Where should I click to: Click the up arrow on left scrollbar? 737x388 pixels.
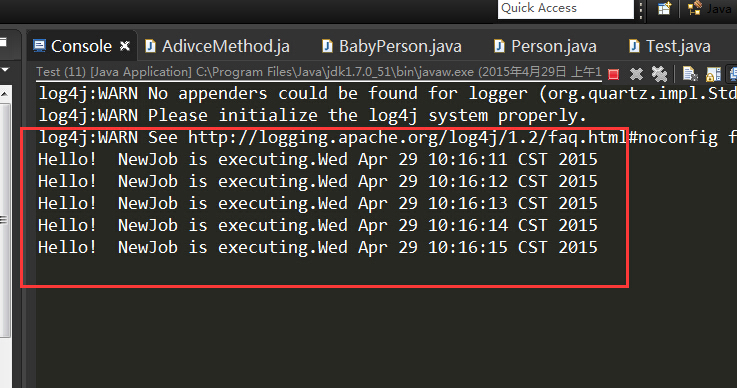(x=4, y=94)
